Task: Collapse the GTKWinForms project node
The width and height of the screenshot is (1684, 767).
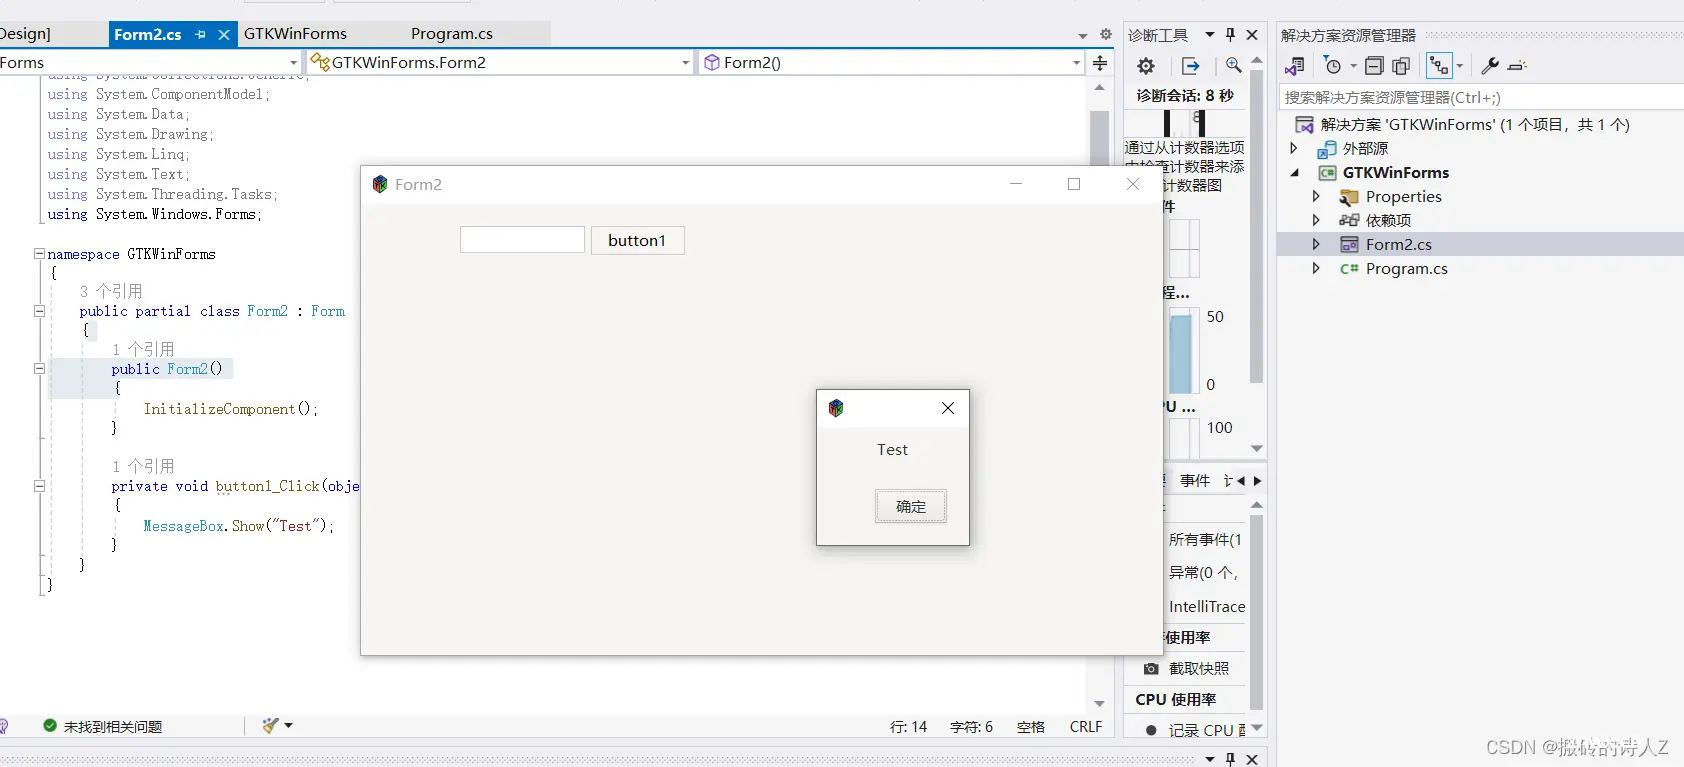Action: 1294,172
